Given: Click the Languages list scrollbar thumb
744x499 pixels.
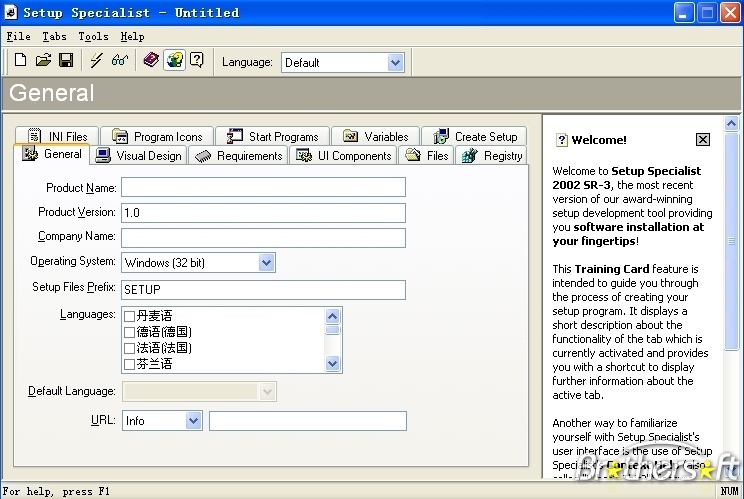Looking at the screenshot, I should click(x=333, y=330).
